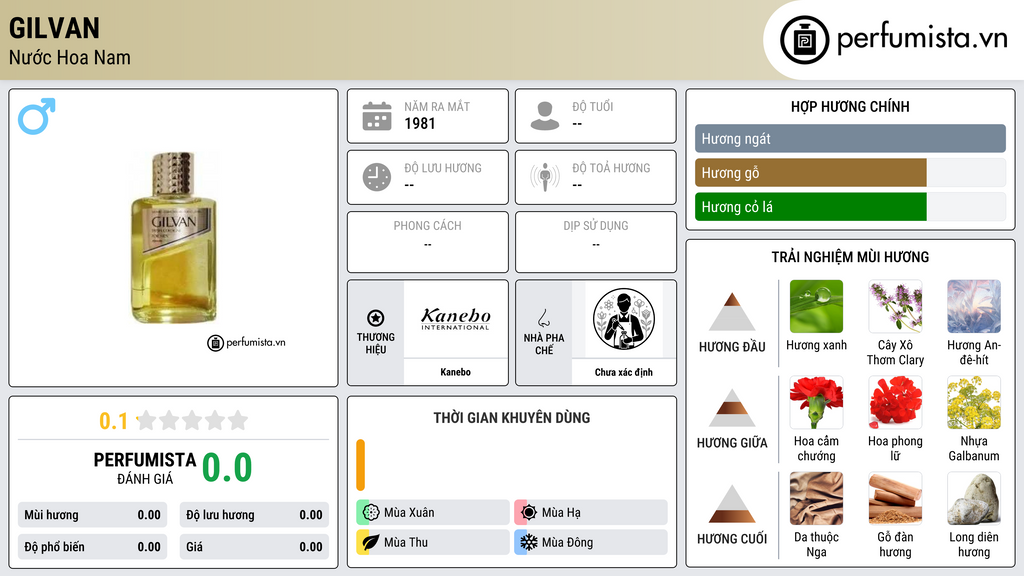This screenshot has width=1024, height=576.
Task: Click the green 0.0 Perfumista score
Action: (227, 467)
